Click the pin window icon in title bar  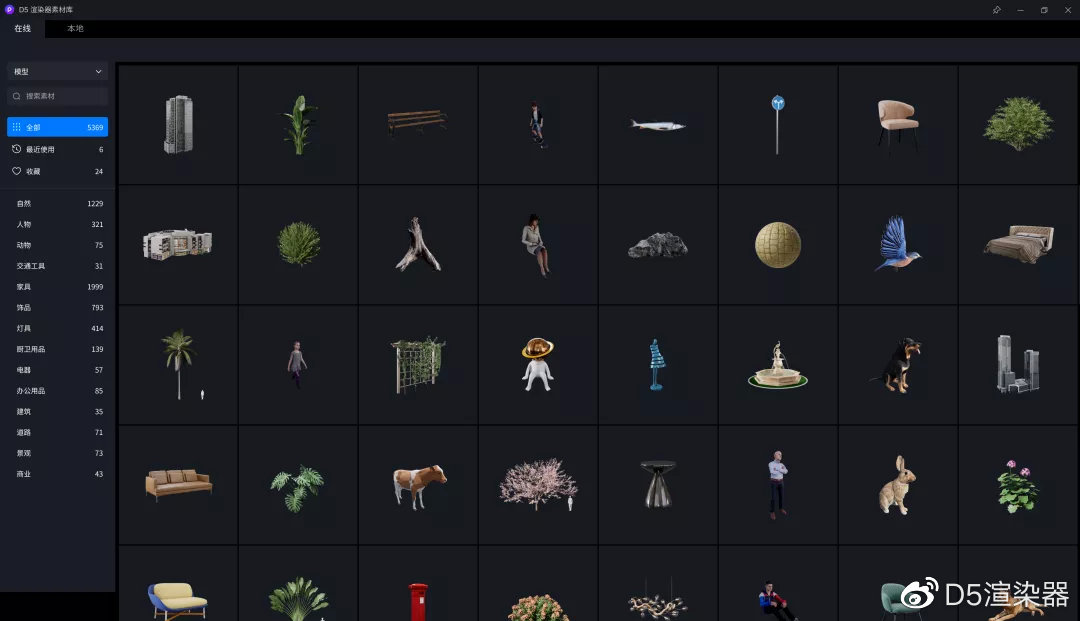pos(997,10)
